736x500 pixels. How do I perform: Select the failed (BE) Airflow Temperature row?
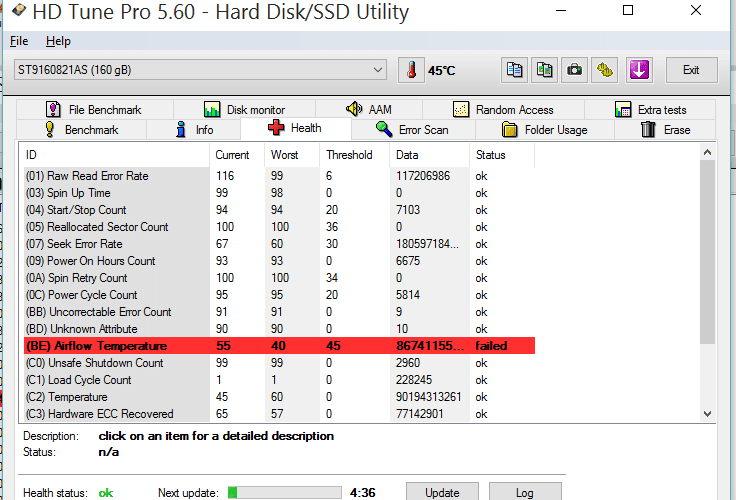coord(279,346)
